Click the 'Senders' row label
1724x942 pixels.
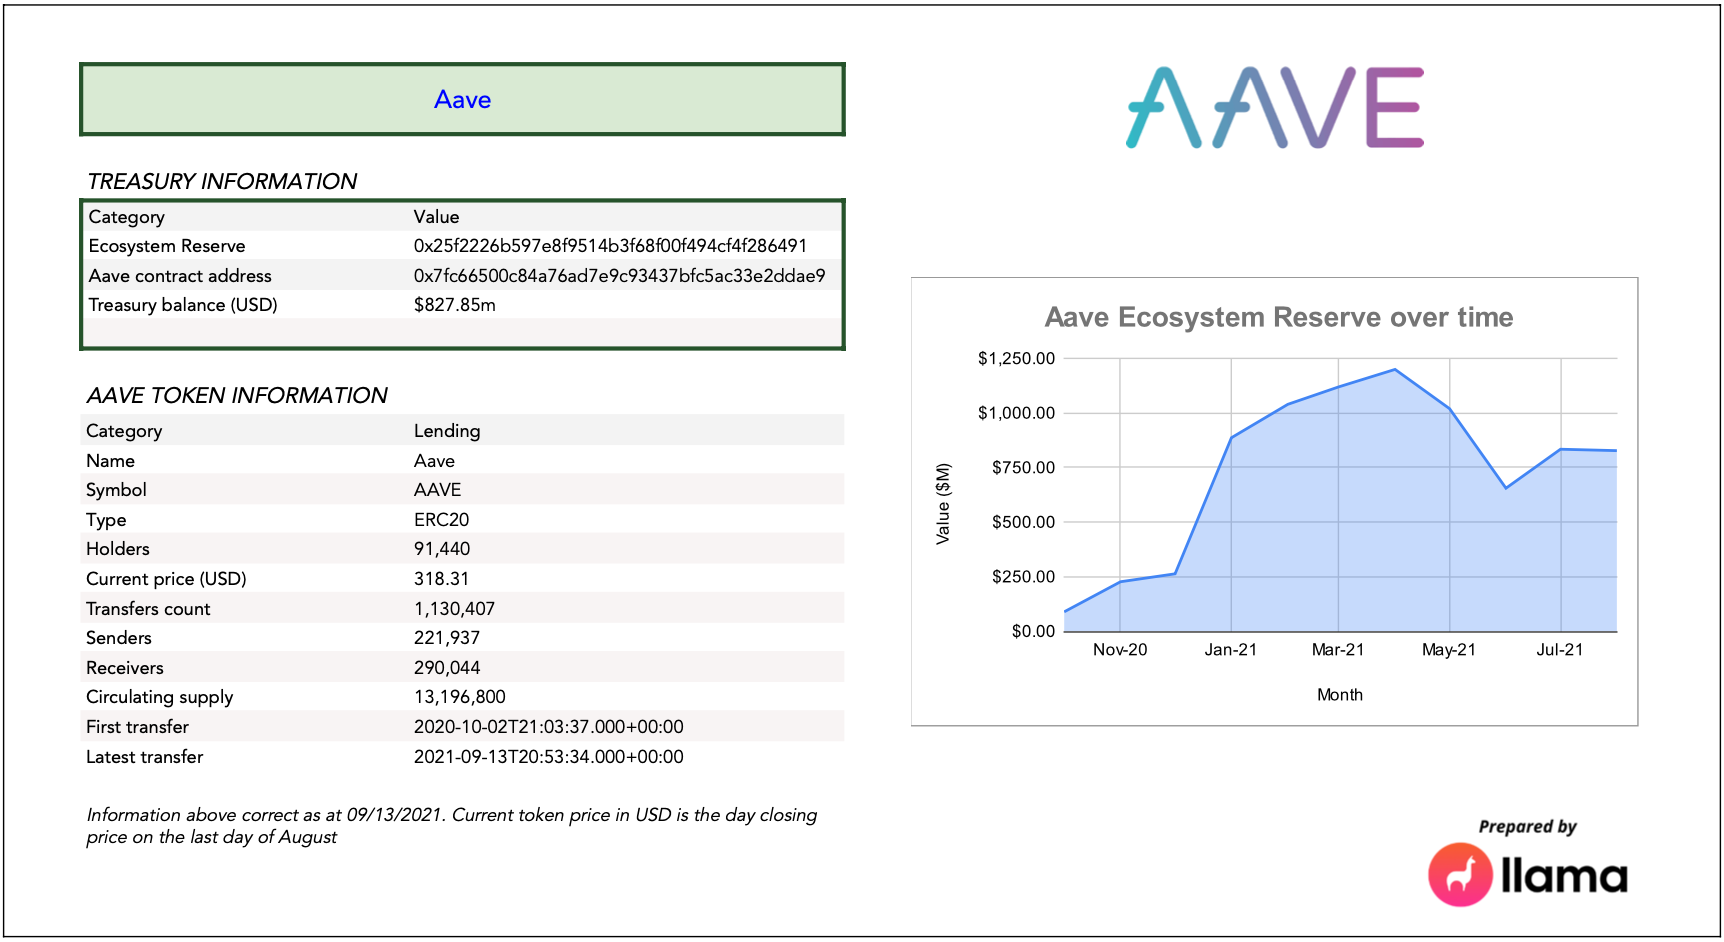[x=119, y=638]
